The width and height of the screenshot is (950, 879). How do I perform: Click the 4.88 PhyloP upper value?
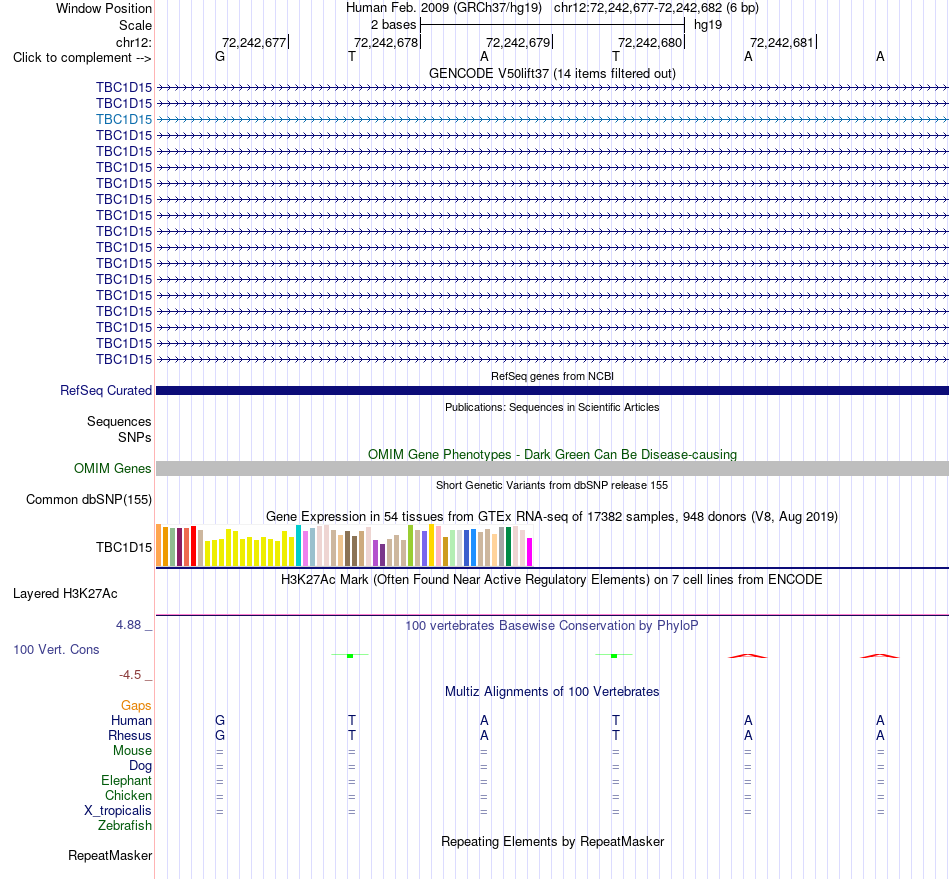pyautogui.click(x=128, y=625)
